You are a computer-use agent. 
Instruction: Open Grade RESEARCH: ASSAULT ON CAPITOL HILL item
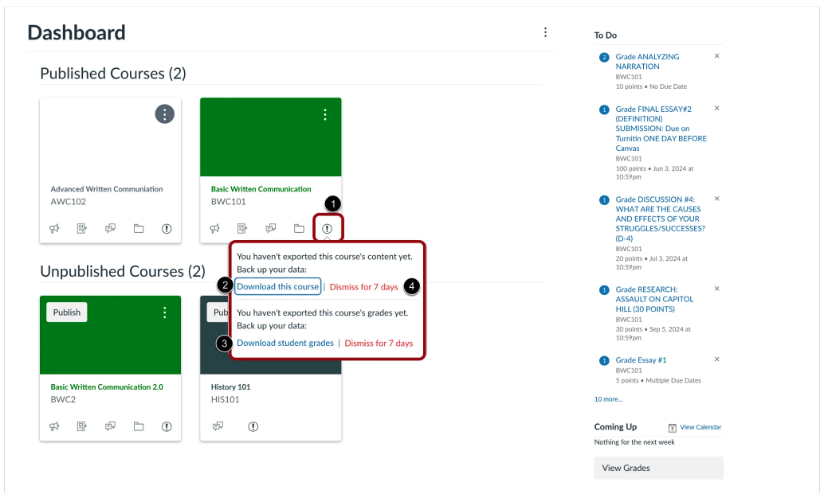tap(654, 299)
